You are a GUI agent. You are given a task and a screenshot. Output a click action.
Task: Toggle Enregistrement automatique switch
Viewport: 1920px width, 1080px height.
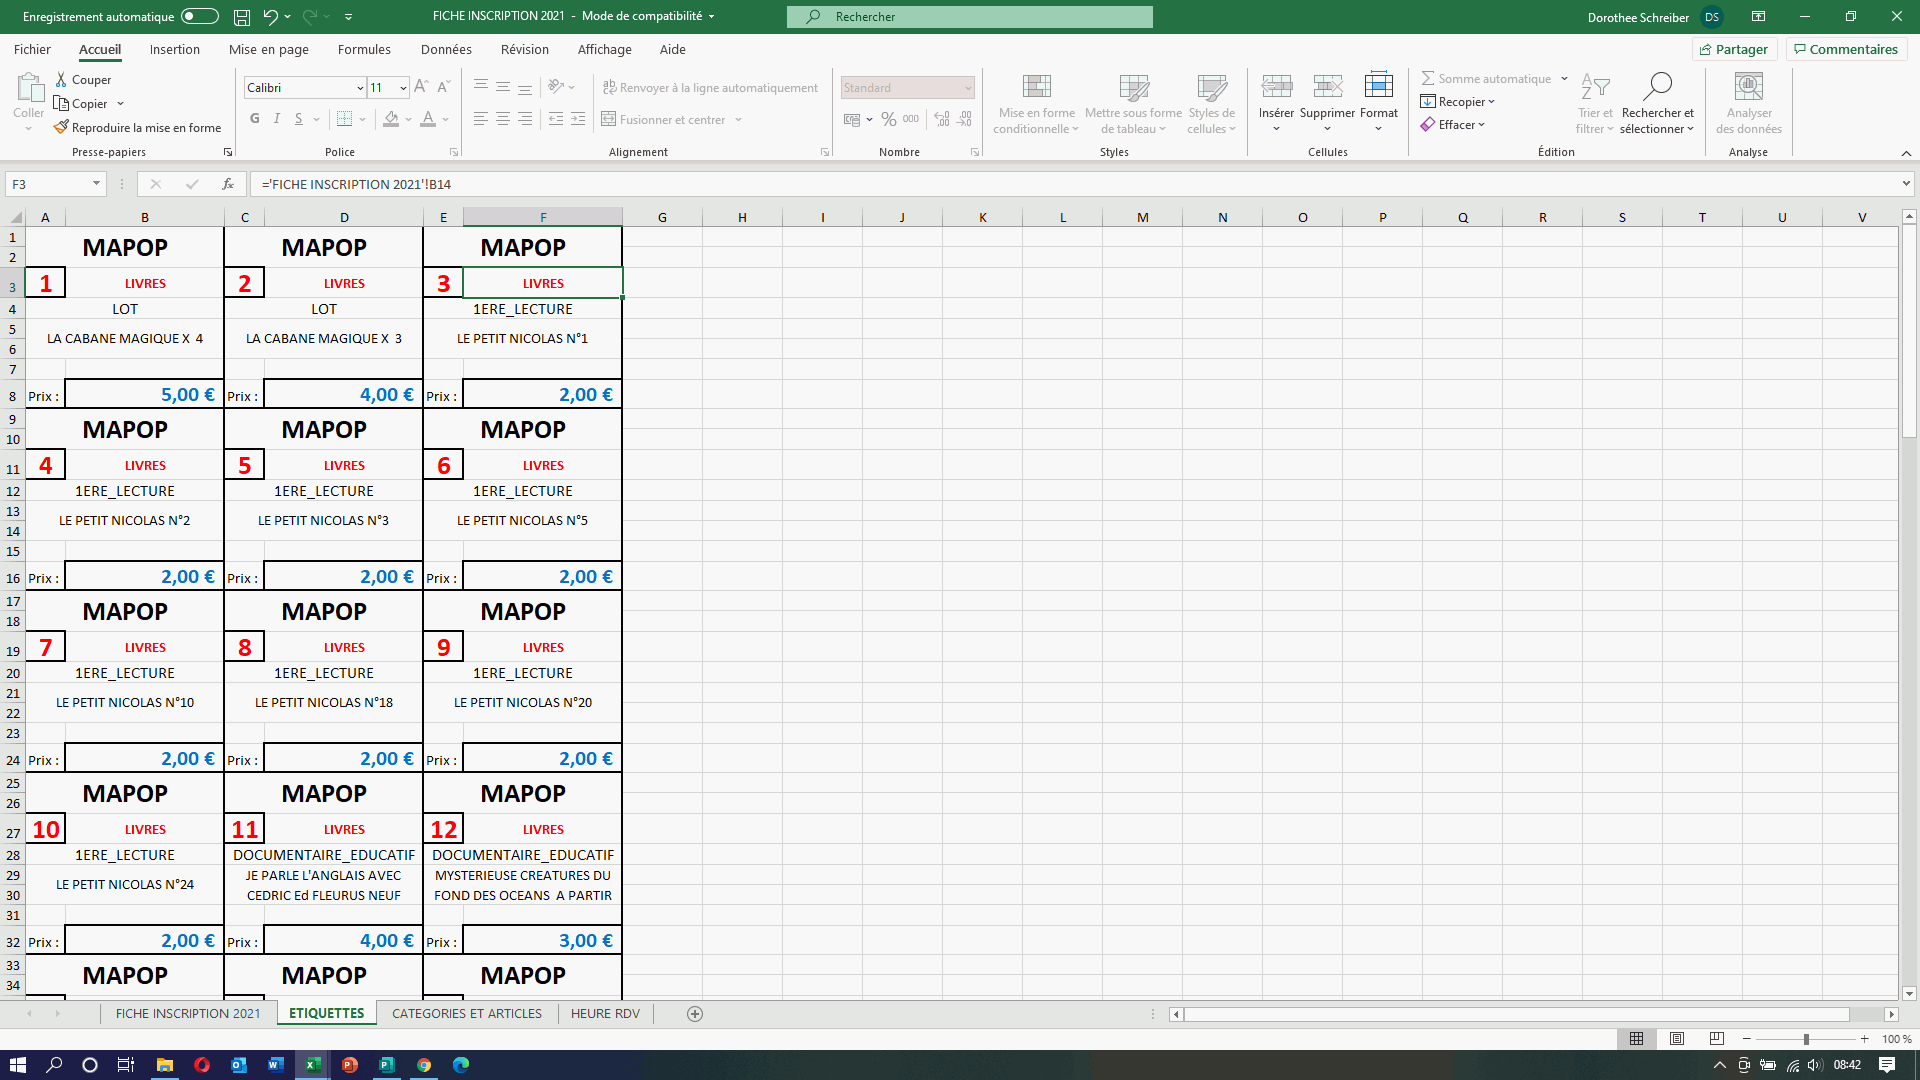(x=199, y=17)
